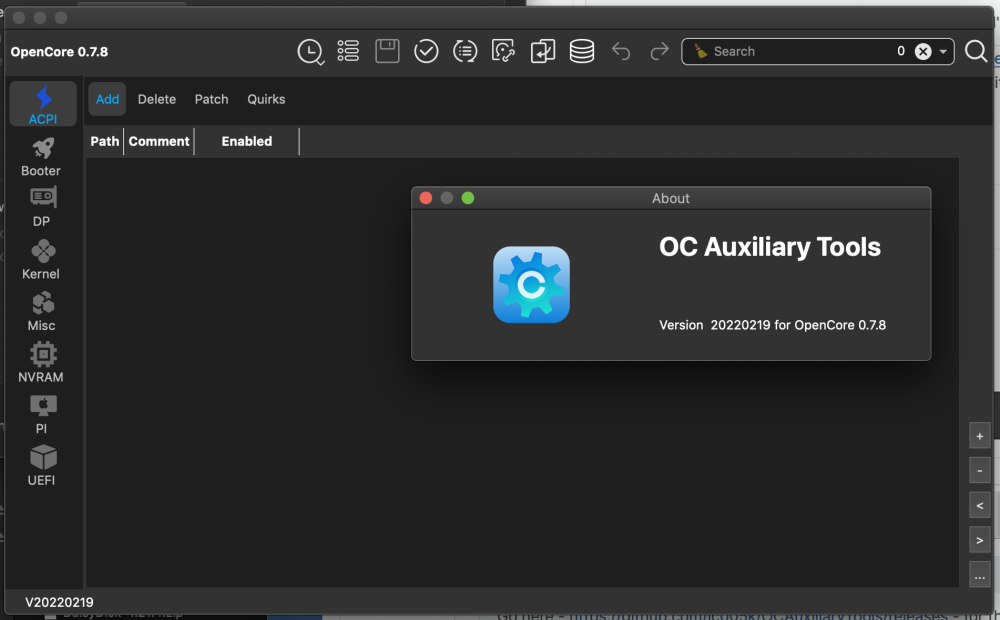
Task: Expand the search history dropdown arrow
Action: [943, 52]
